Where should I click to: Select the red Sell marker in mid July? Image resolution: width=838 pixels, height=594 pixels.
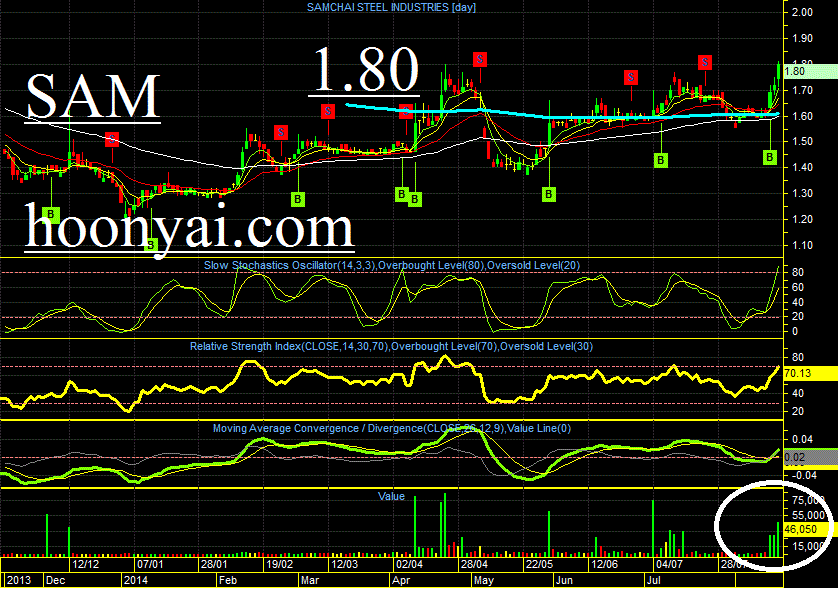click(x=705, y=63)
